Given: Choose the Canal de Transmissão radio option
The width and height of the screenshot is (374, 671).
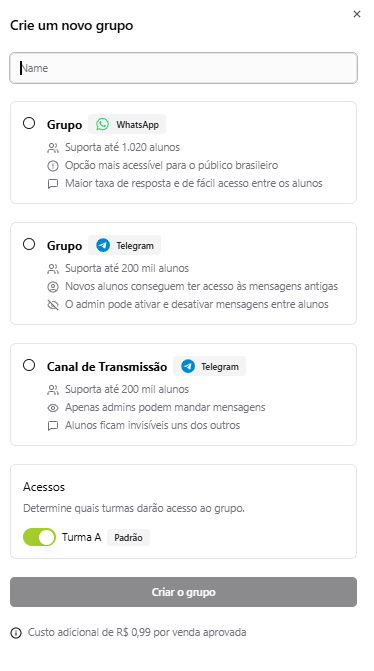Looking at the screenshot, I should [x=29, y=365].
